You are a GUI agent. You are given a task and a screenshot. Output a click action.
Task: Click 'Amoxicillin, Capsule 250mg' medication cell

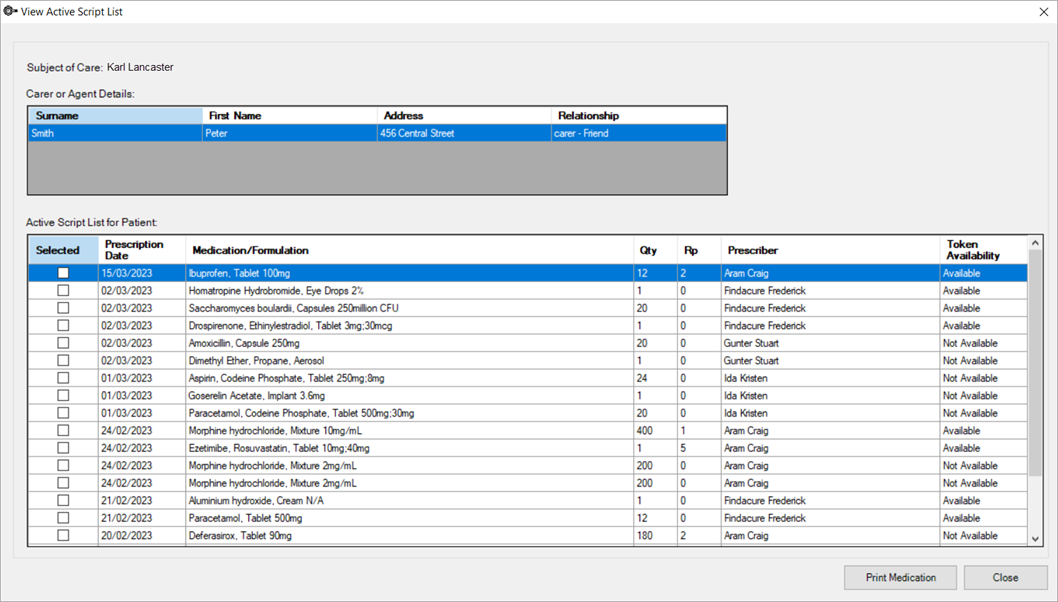point(410,343)
